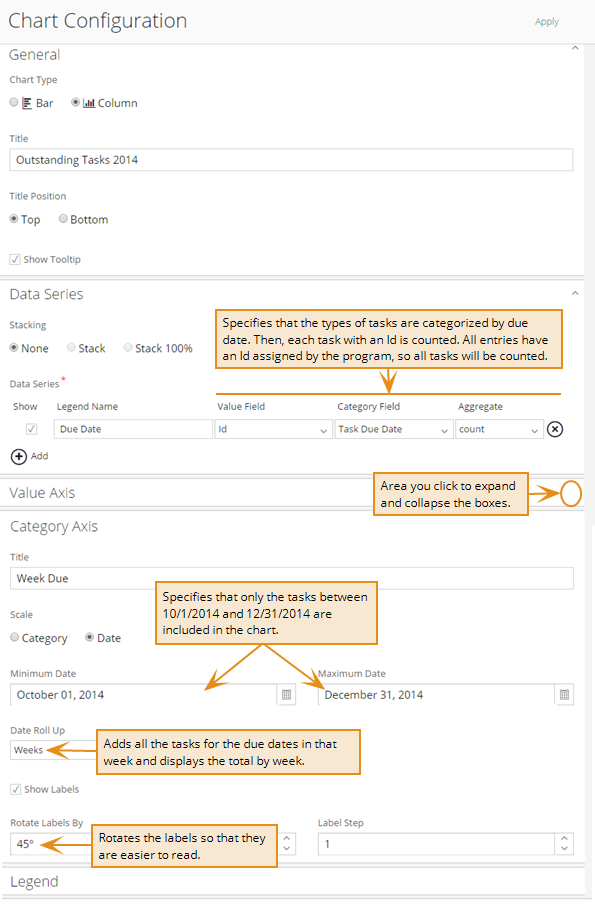Image resolution: width=595 pixels, height=904 pixels.
Task: Click the Bar chart icon
Action: 27,103
